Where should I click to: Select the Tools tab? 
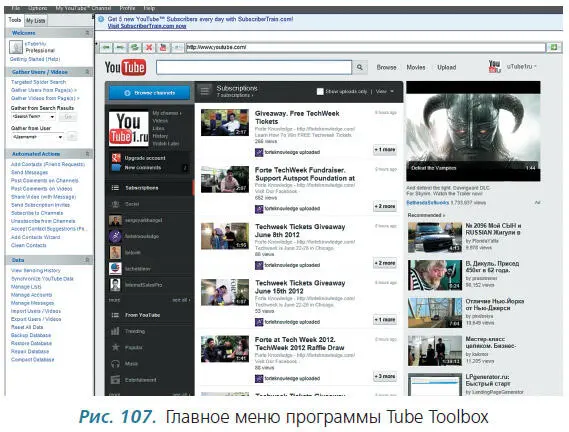click(15, 20)
